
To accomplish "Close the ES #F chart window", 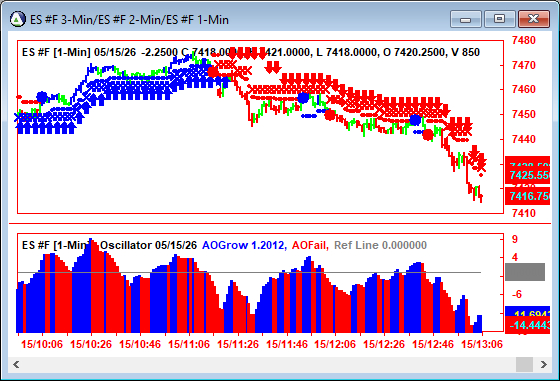I will [534, 19].
